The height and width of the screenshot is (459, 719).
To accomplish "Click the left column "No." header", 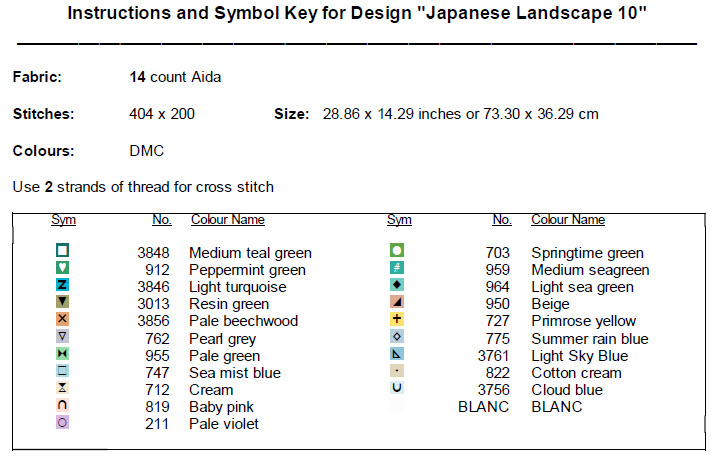I will [161, 220].
